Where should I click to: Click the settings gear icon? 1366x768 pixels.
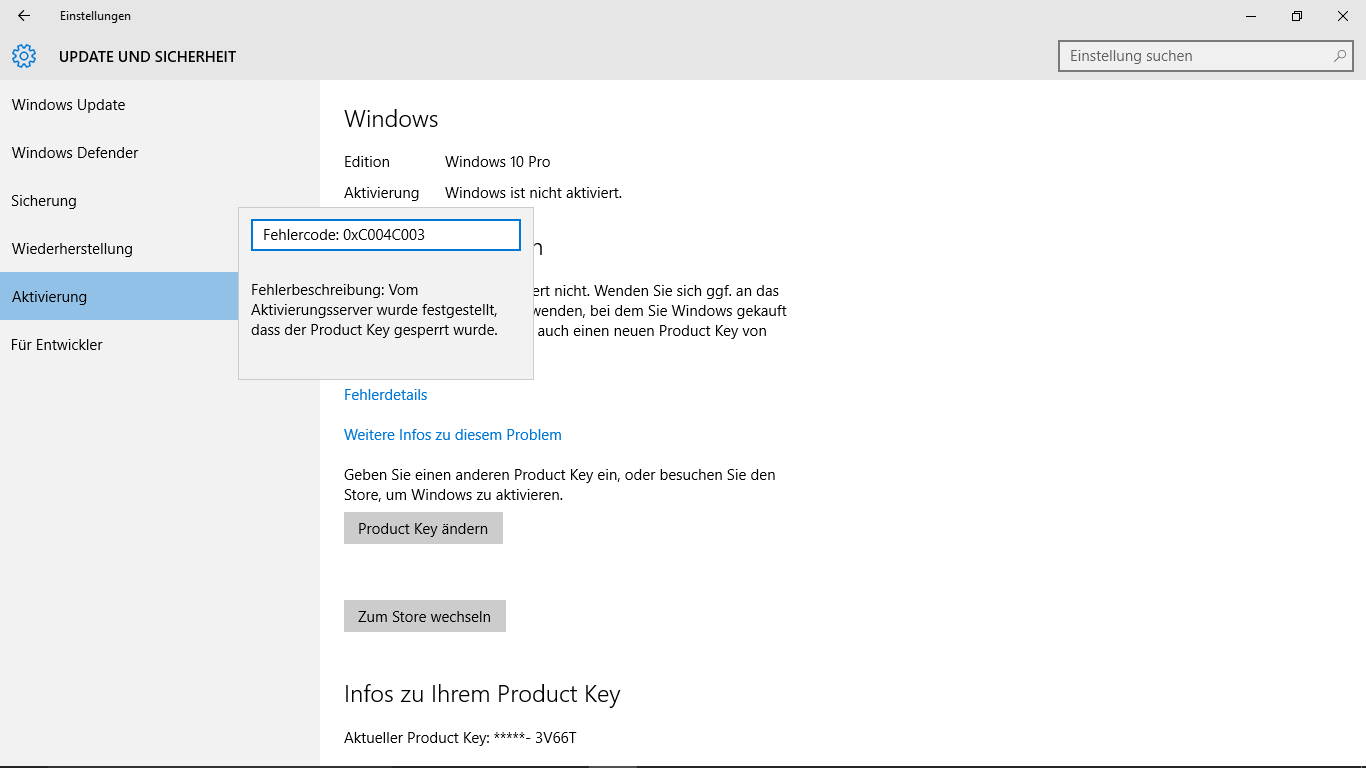24,56
